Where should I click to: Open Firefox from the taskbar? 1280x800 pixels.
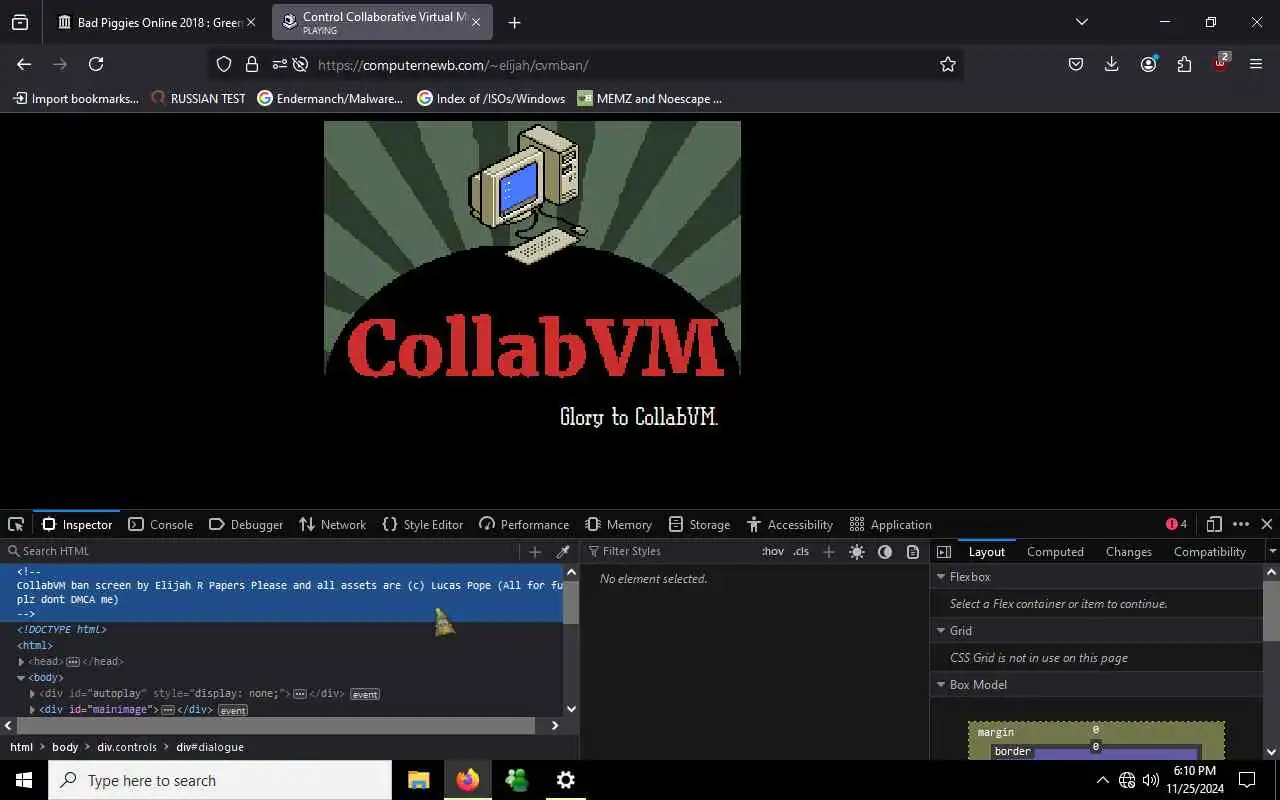point(468,780)
